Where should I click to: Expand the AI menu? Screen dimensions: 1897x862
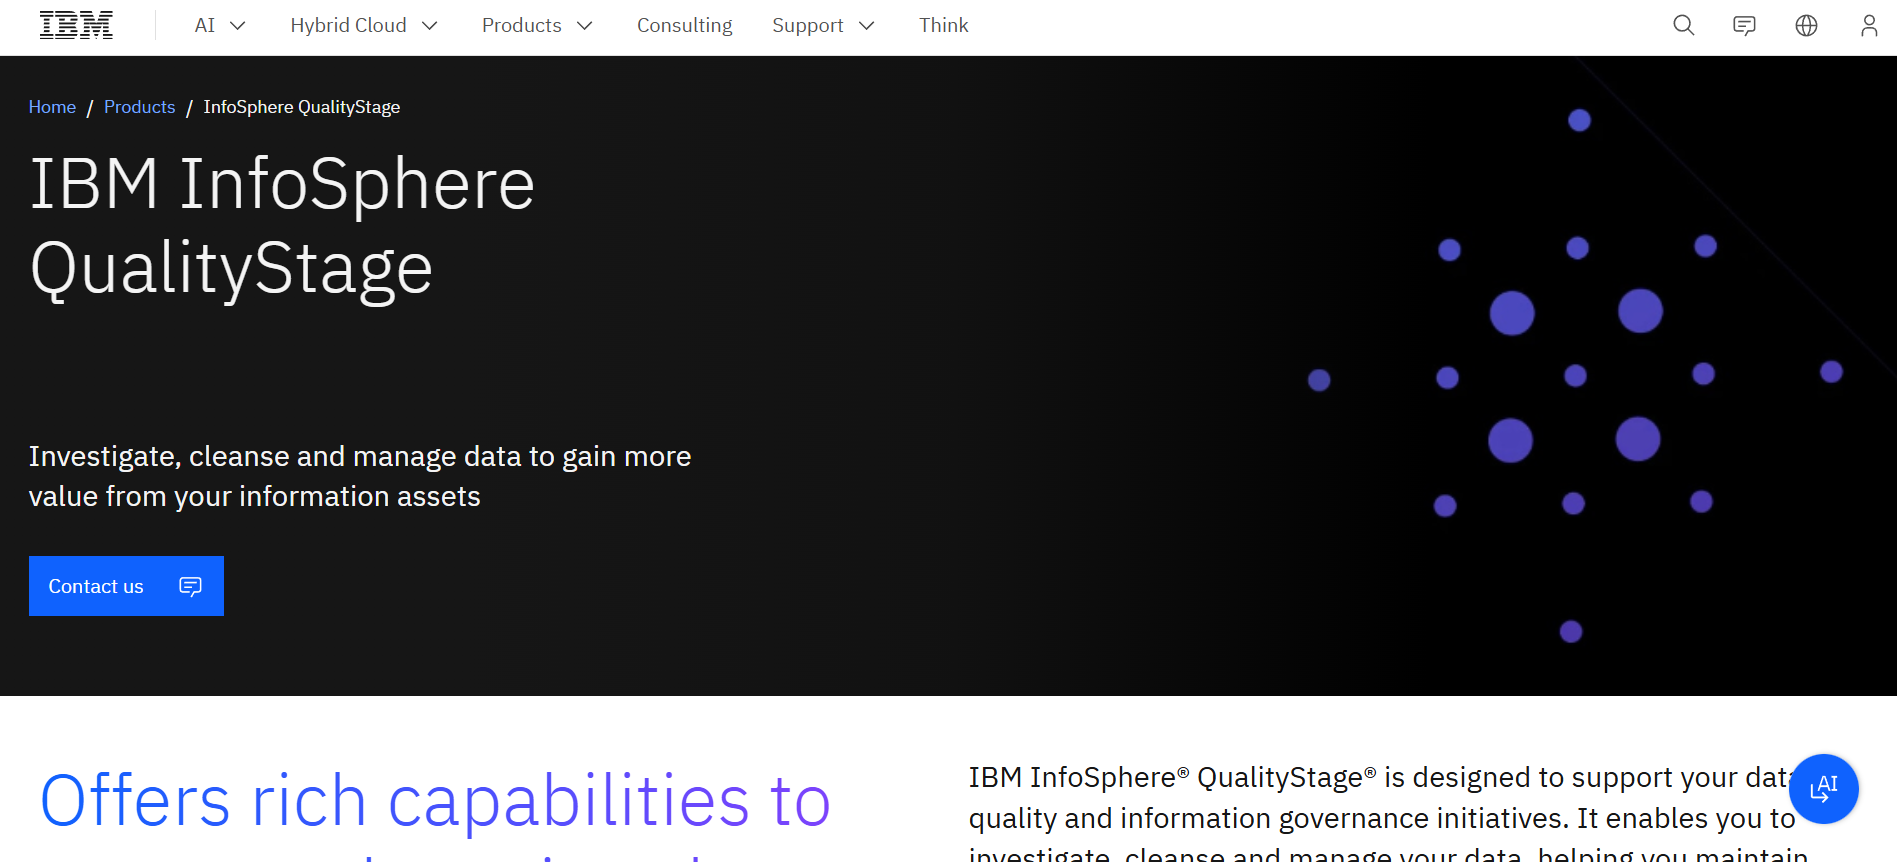point(219,25)
